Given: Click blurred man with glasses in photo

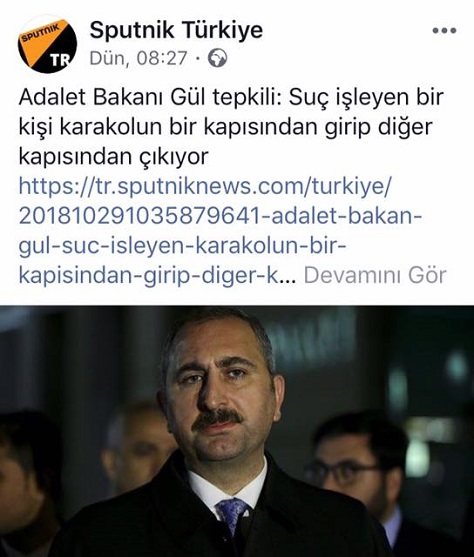Looking at the screenshot, I should point(357,472).
